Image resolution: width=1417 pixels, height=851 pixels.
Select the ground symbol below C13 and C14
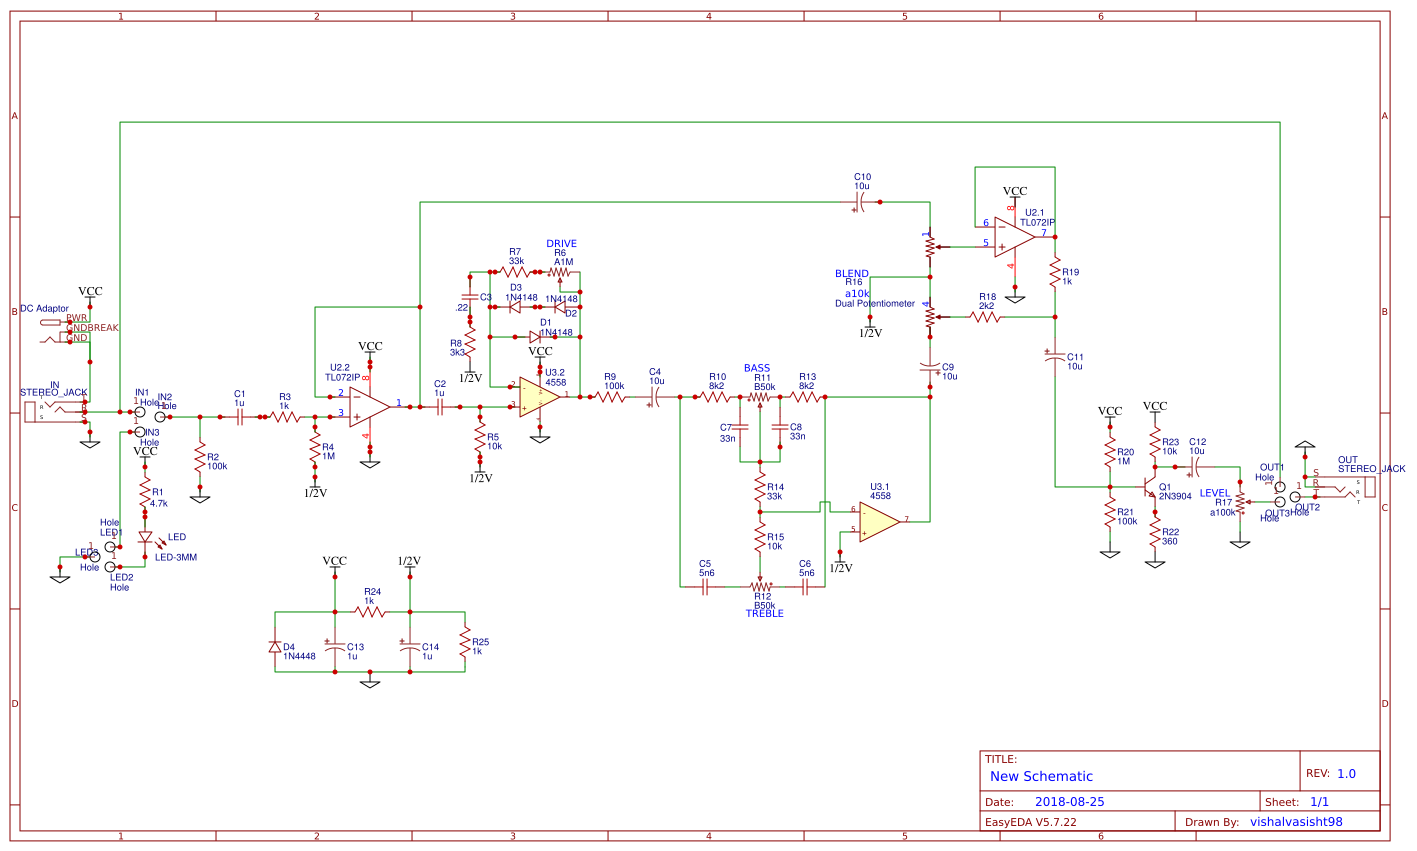click(372, 683)
